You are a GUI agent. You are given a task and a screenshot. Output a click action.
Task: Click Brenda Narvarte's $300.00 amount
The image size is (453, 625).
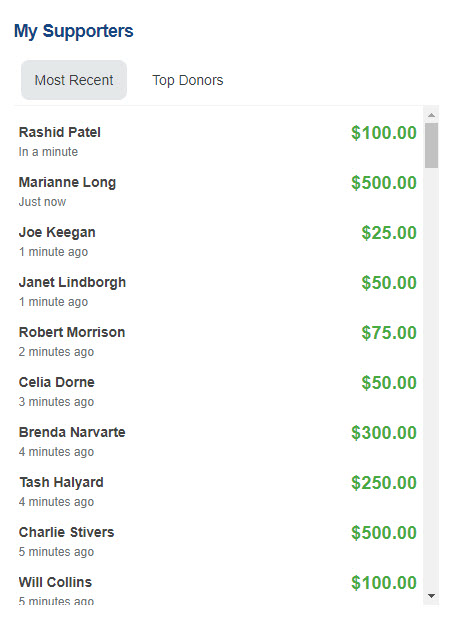(x=384, y=433)
